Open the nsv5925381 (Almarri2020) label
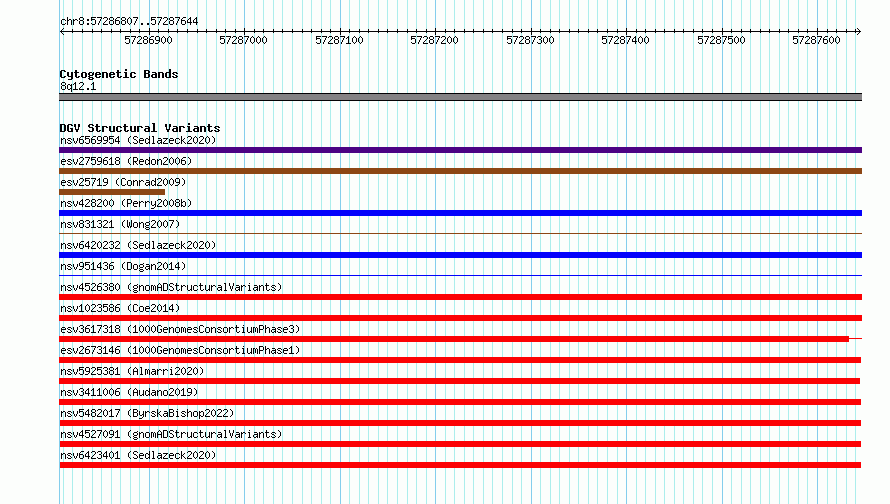The height and width of the screenshot is (504, 890). [x=132, y=371]
